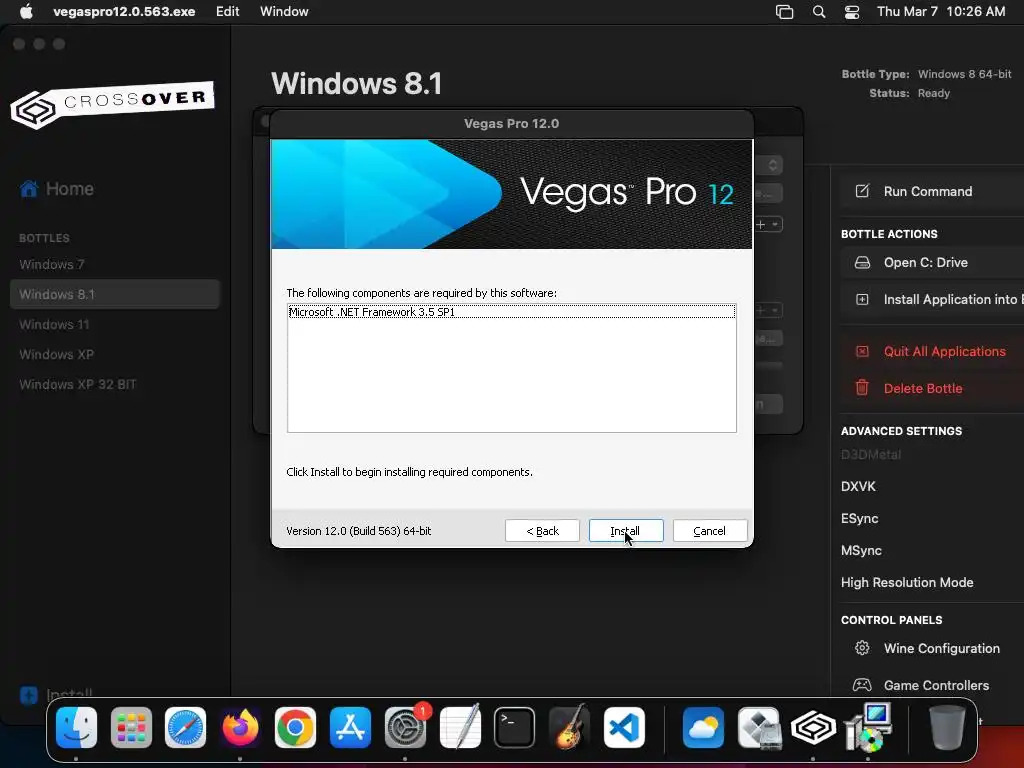Click the stepper arrows behind the installer dialog
Viewport: 1024px width, 768px height.
pos(773,165)
